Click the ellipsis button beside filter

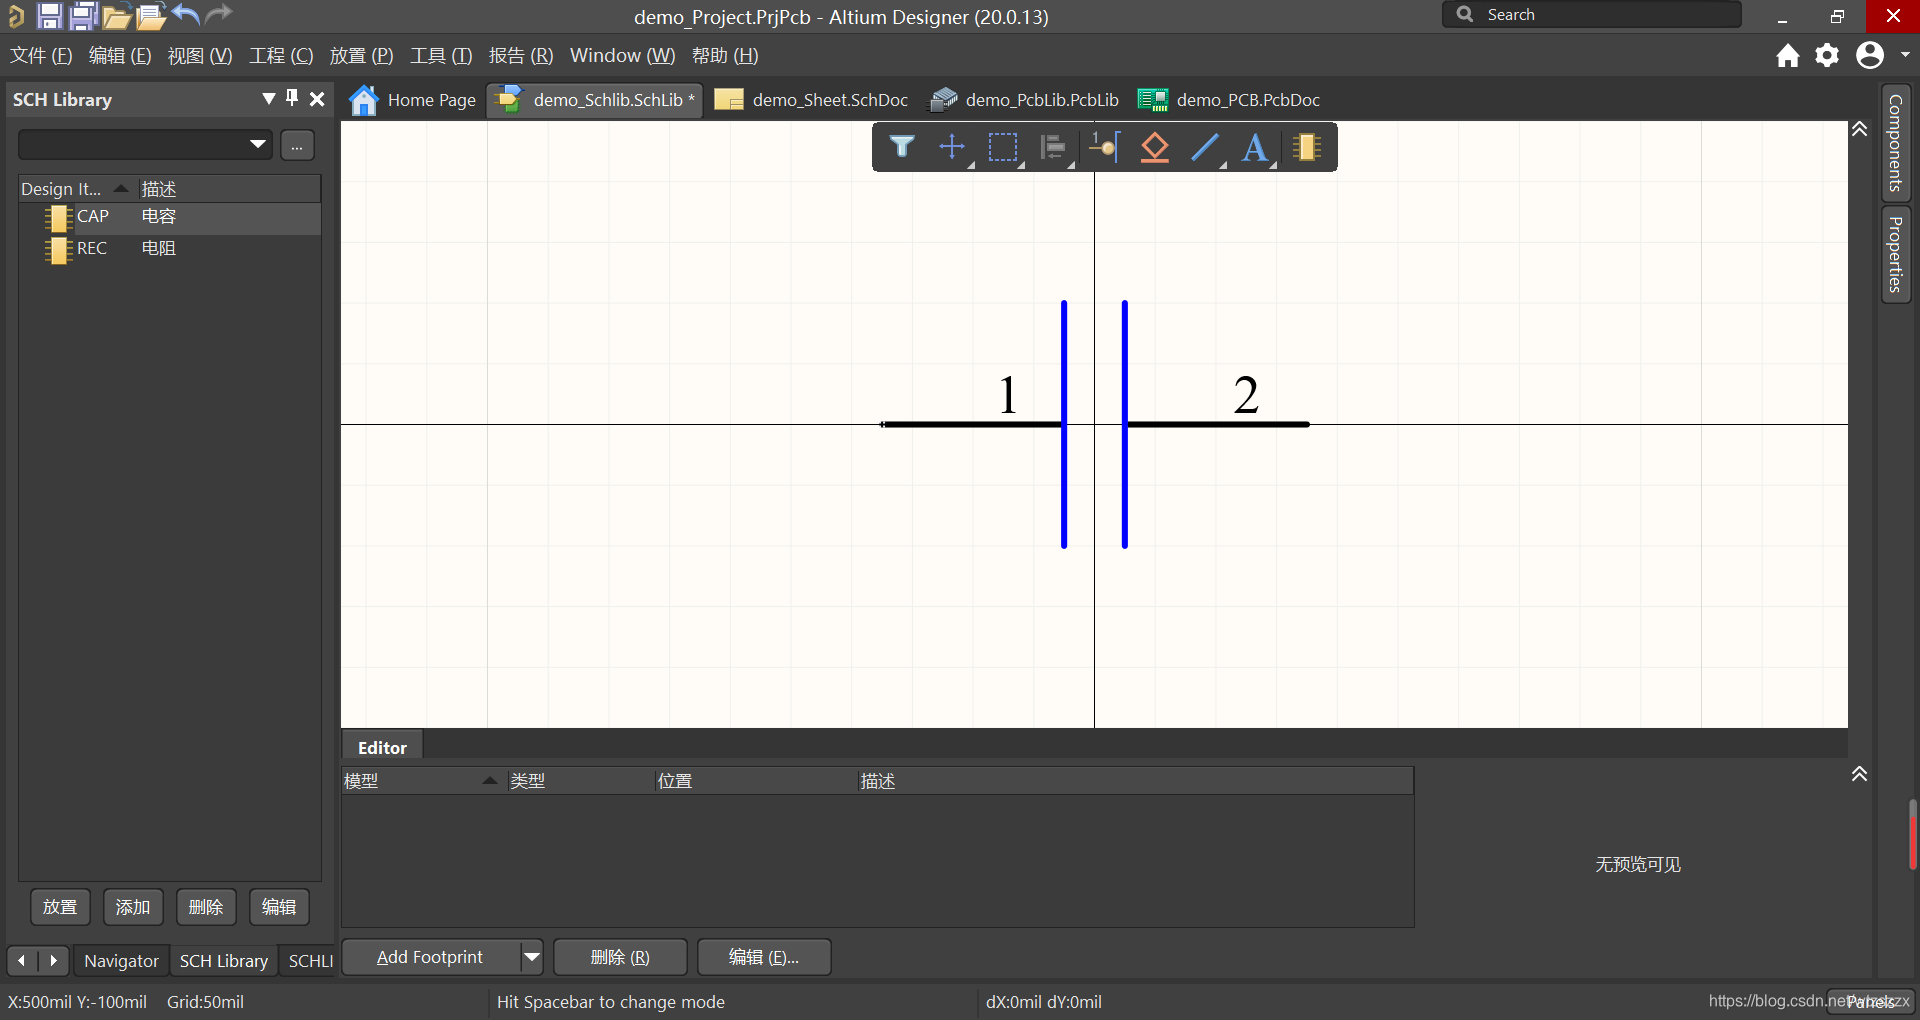[297, 144]
